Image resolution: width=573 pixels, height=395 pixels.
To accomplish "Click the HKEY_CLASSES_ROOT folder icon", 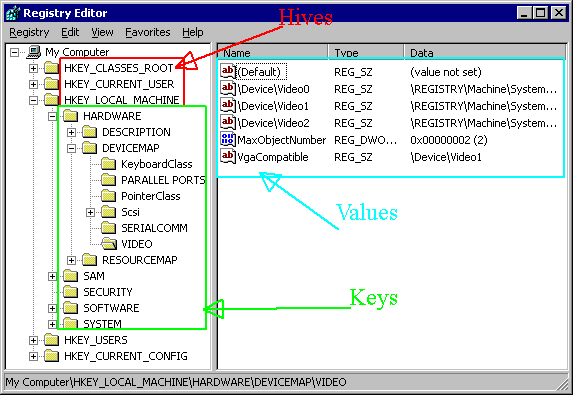I will [52, 68].
